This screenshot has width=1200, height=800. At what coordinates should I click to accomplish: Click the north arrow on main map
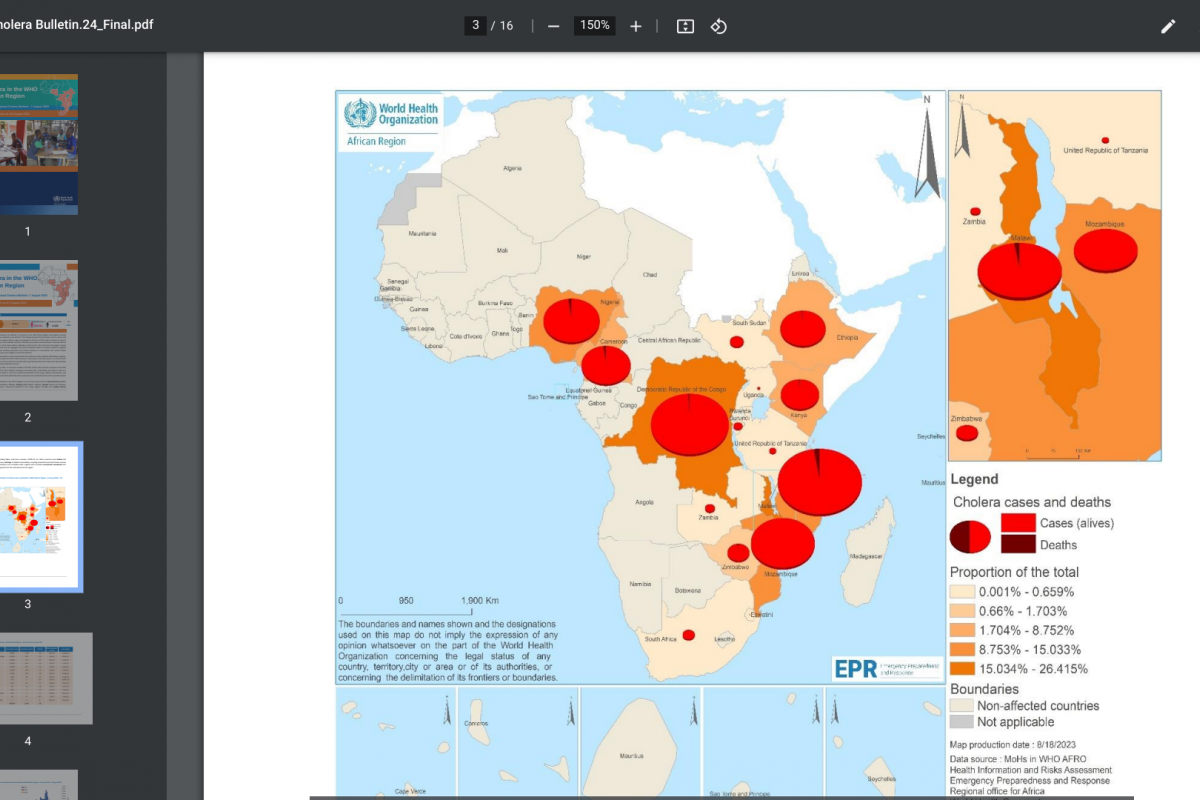tap(927, 150)
